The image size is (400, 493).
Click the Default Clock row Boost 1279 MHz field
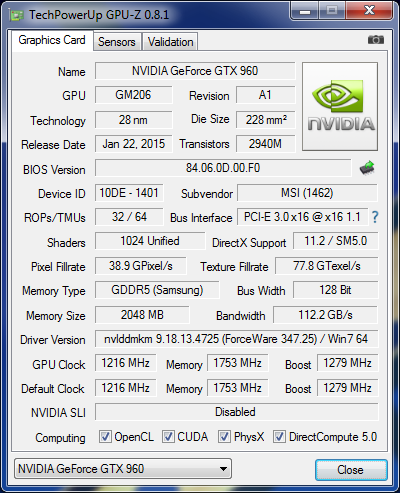click(x=348, y=388)
